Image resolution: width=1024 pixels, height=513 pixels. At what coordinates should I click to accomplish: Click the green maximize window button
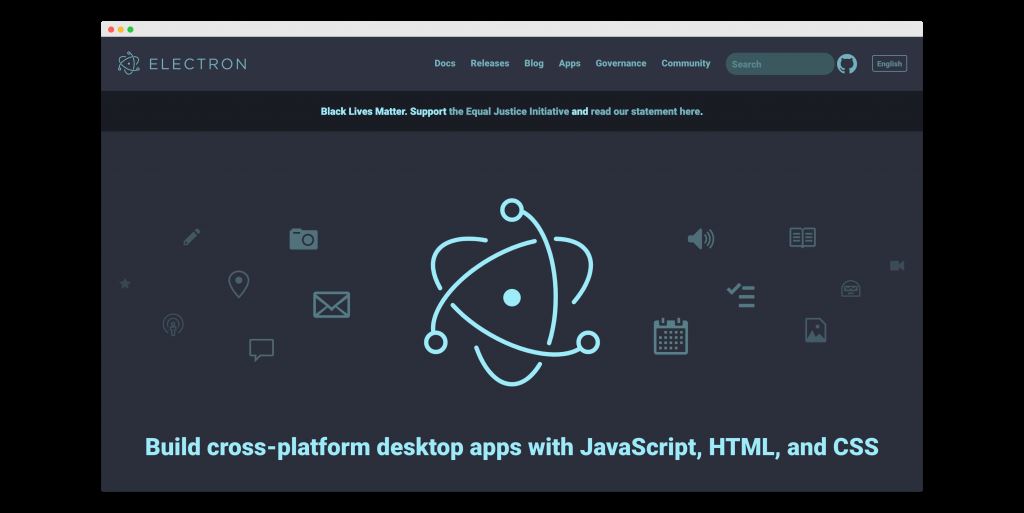[x=131, y=29]
